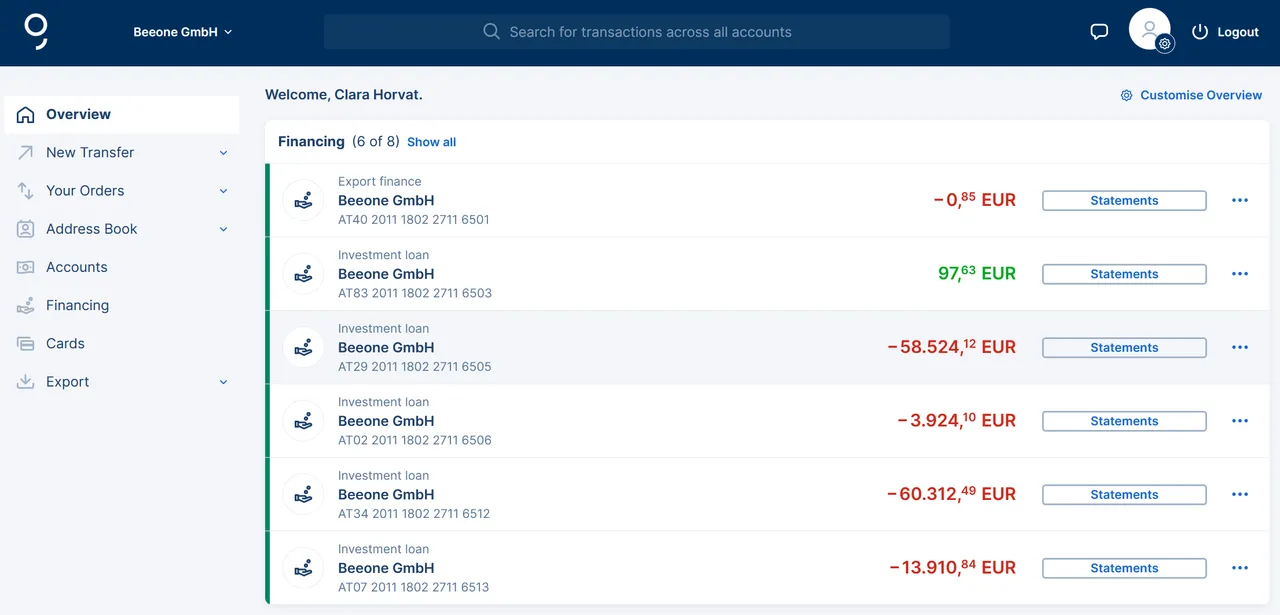The width and height of the screenshot is (1280, 615).
Task: Click the Export download icon
Action: click(x=26, y=382)
